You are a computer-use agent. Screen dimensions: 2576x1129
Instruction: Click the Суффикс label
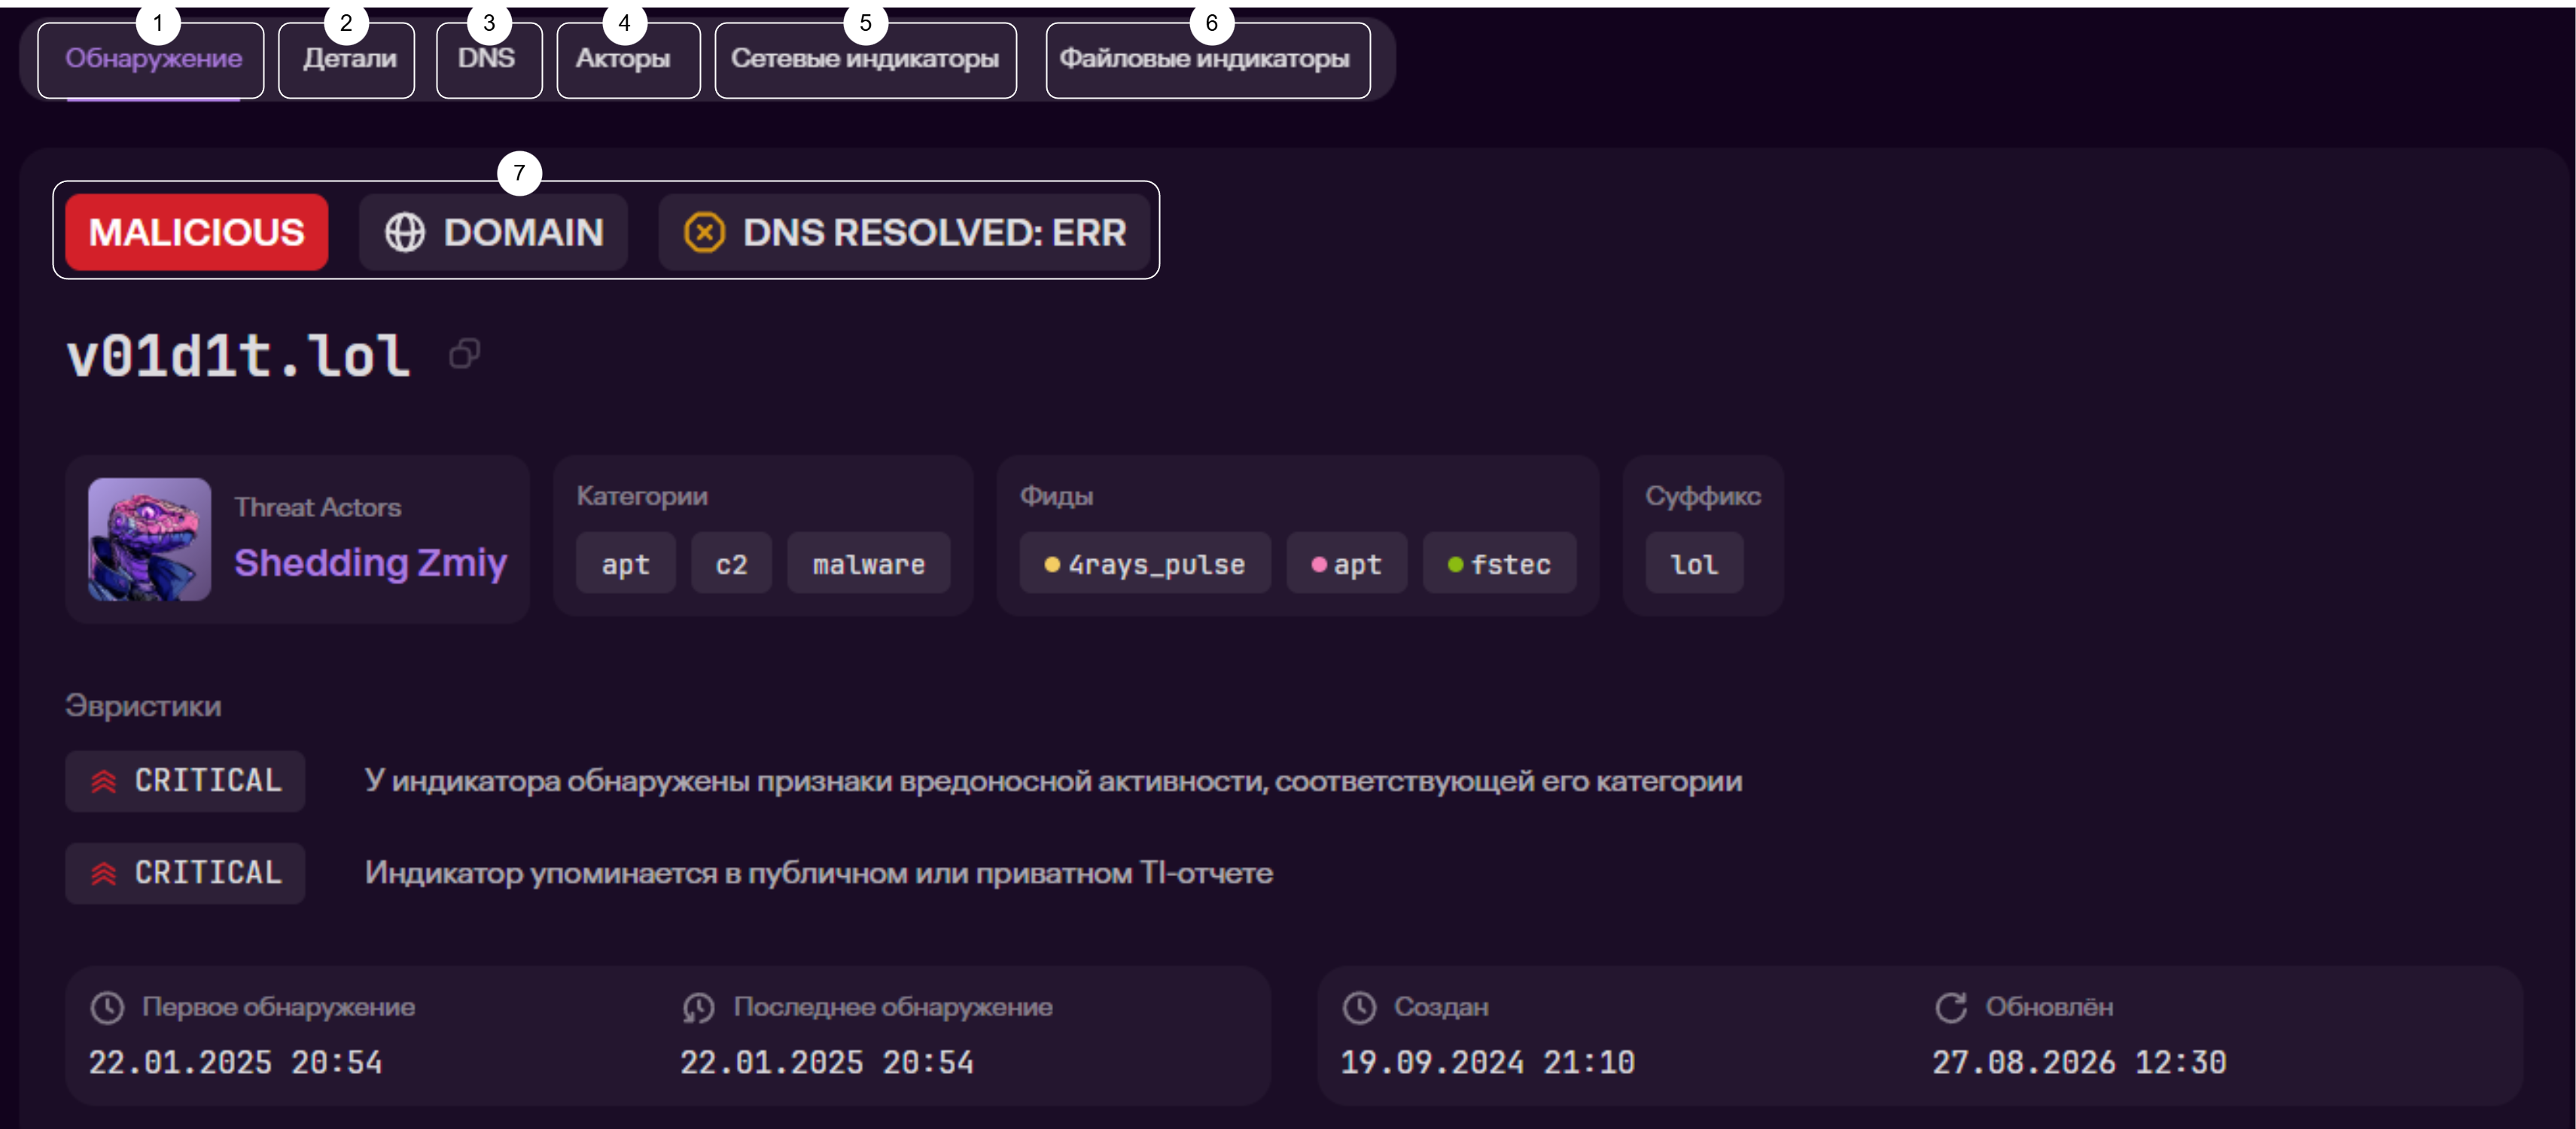click(x=1703, y=496)
